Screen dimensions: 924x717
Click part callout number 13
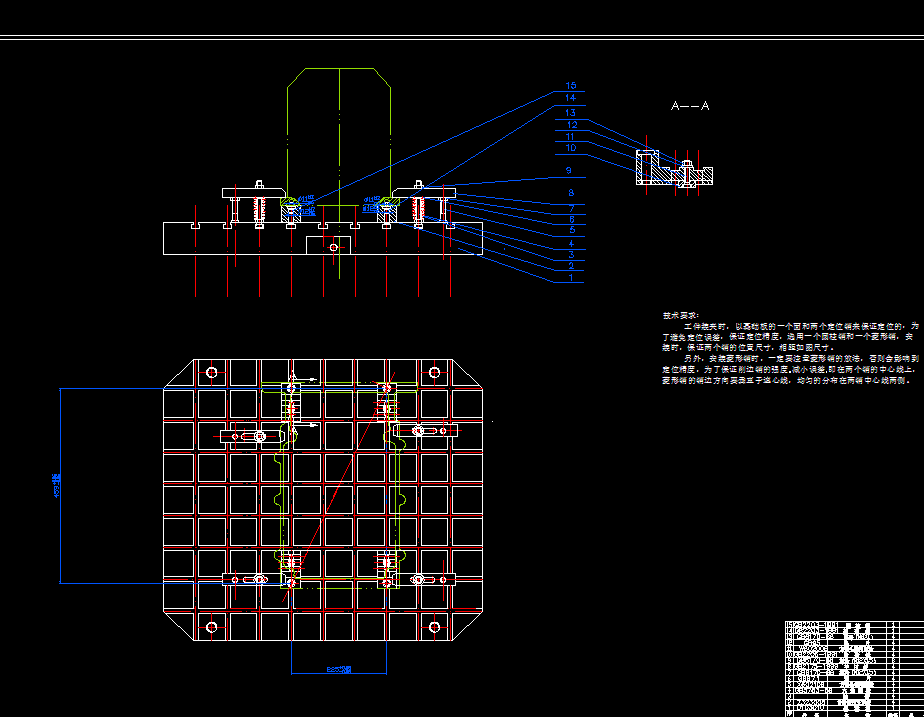pos(570,113)
